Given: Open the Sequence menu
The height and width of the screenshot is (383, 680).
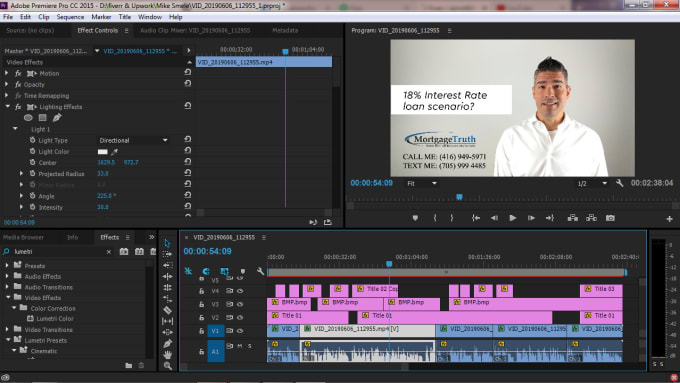Looking at the screenshot, I should (x=70, y=17).
